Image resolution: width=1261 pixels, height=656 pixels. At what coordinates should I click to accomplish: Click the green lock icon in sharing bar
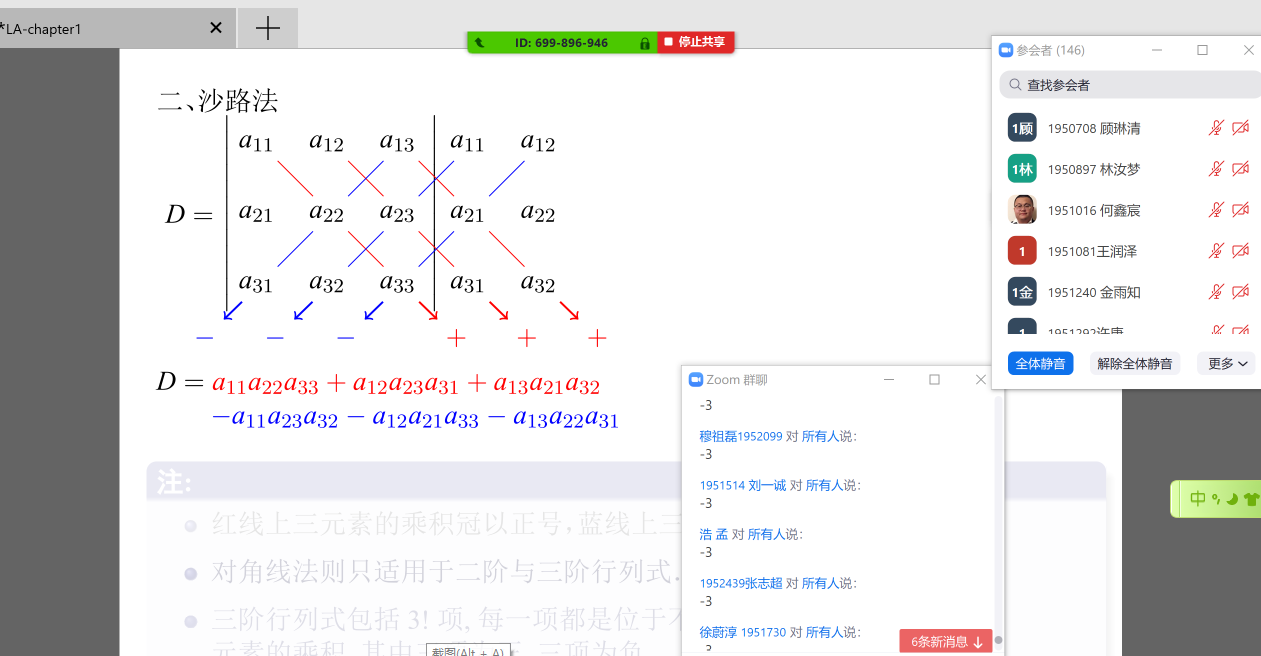[645, 43]
